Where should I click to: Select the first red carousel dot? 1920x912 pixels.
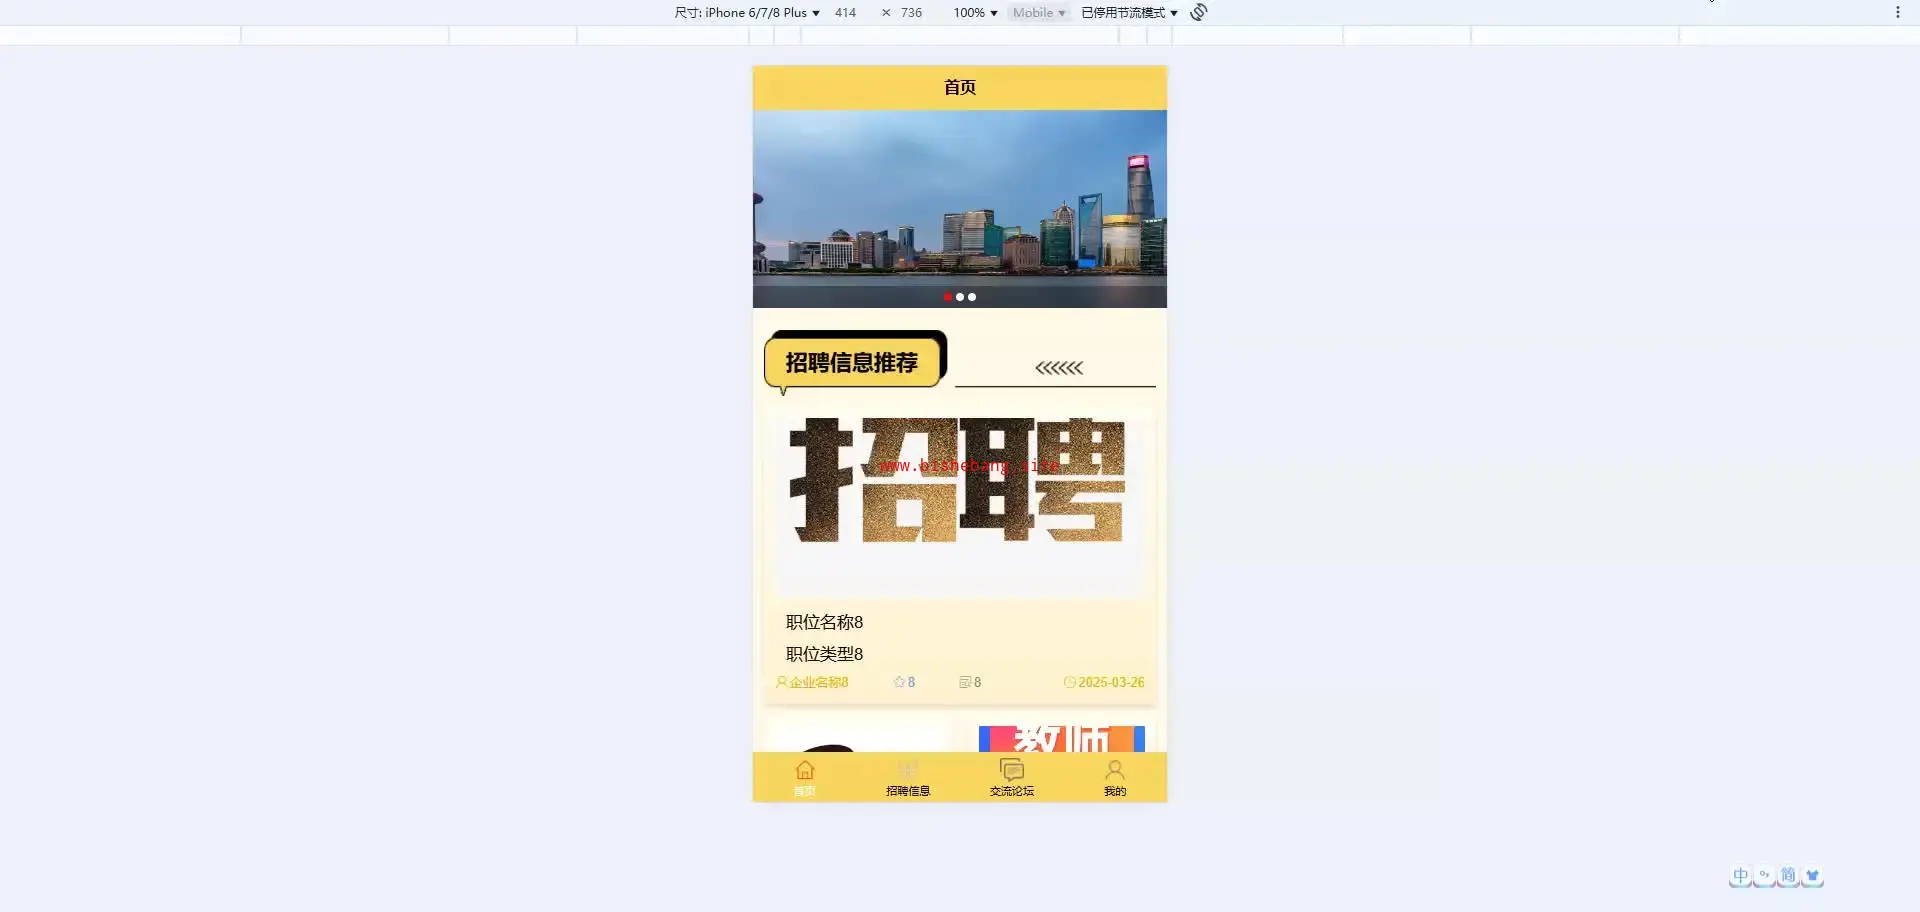coord(948,297)
